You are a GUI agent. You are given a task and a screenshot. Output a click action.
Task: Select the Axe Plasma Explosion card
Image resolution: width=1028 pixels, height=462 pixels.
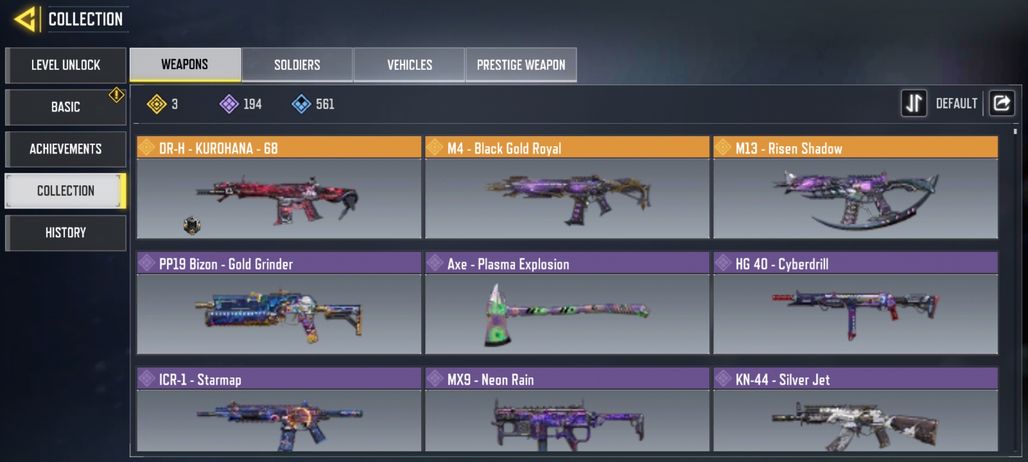tap(567, 303)
